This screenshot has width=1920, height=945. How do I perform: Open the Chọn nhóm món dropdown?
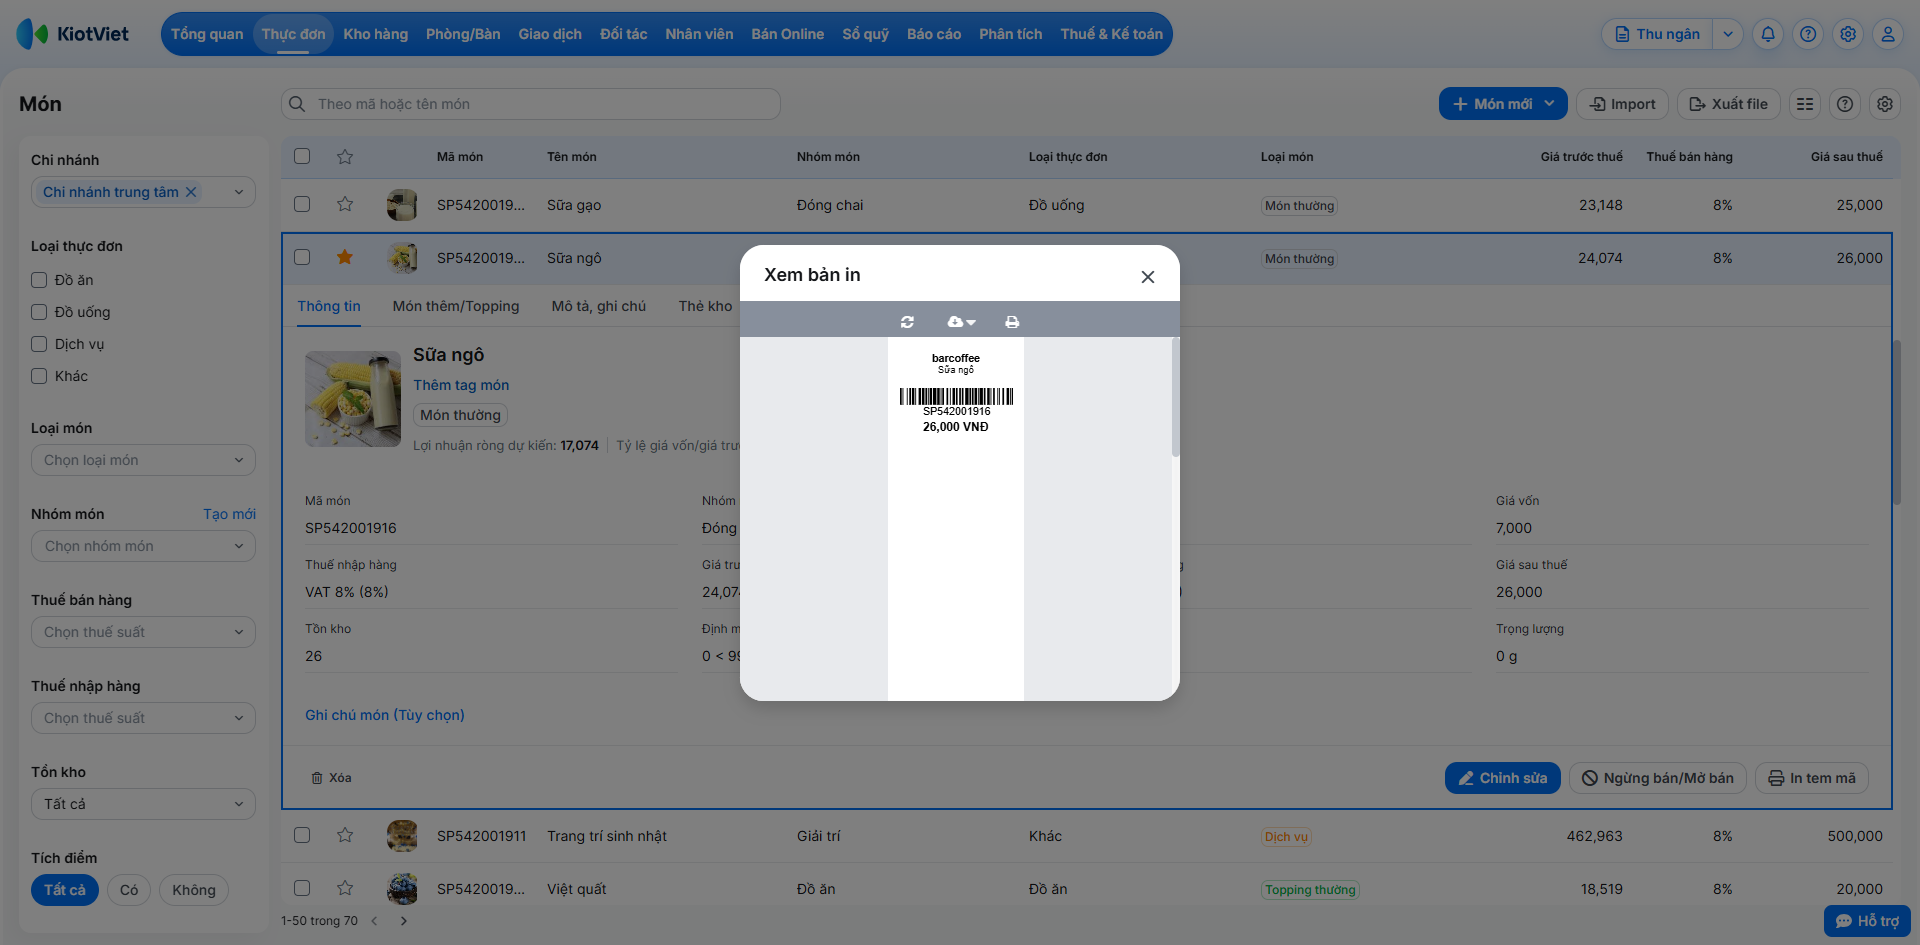pyautogui.click(x=143, y=546)
